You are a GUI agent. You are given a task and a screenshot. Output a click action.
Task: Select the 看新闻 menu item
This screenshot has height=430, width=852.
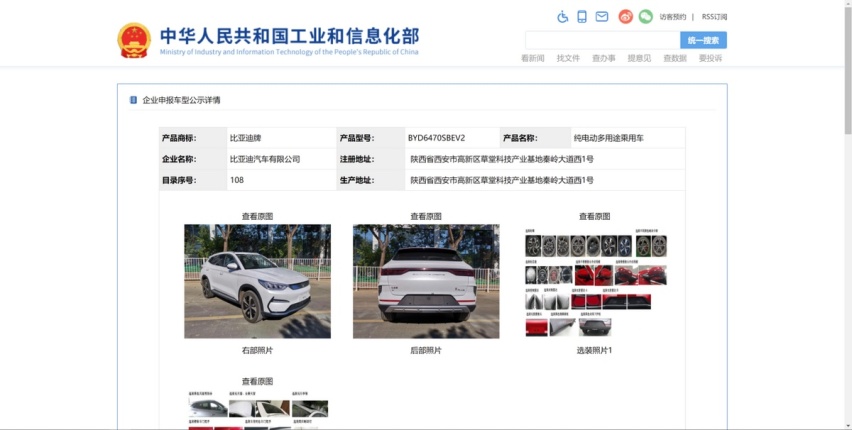pyautogui.click(x=532, y=58)
